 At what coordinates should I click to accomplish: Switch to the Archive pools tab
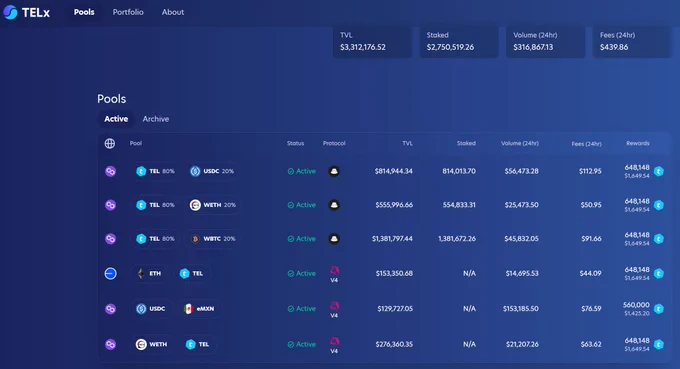[x=156, y=119]
